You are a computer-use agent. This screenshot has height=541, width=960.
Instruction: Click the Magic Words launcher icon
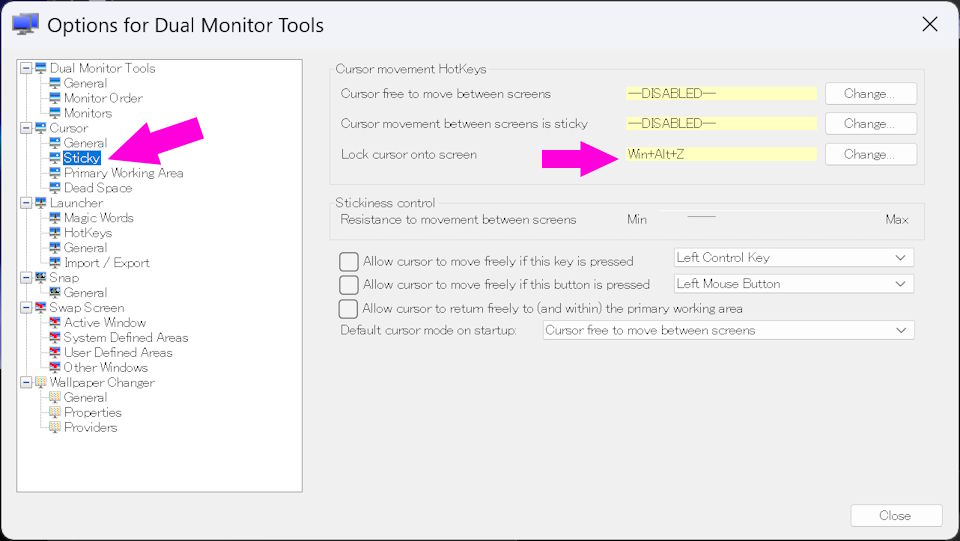pyautogui.click(x=55, y=218)
